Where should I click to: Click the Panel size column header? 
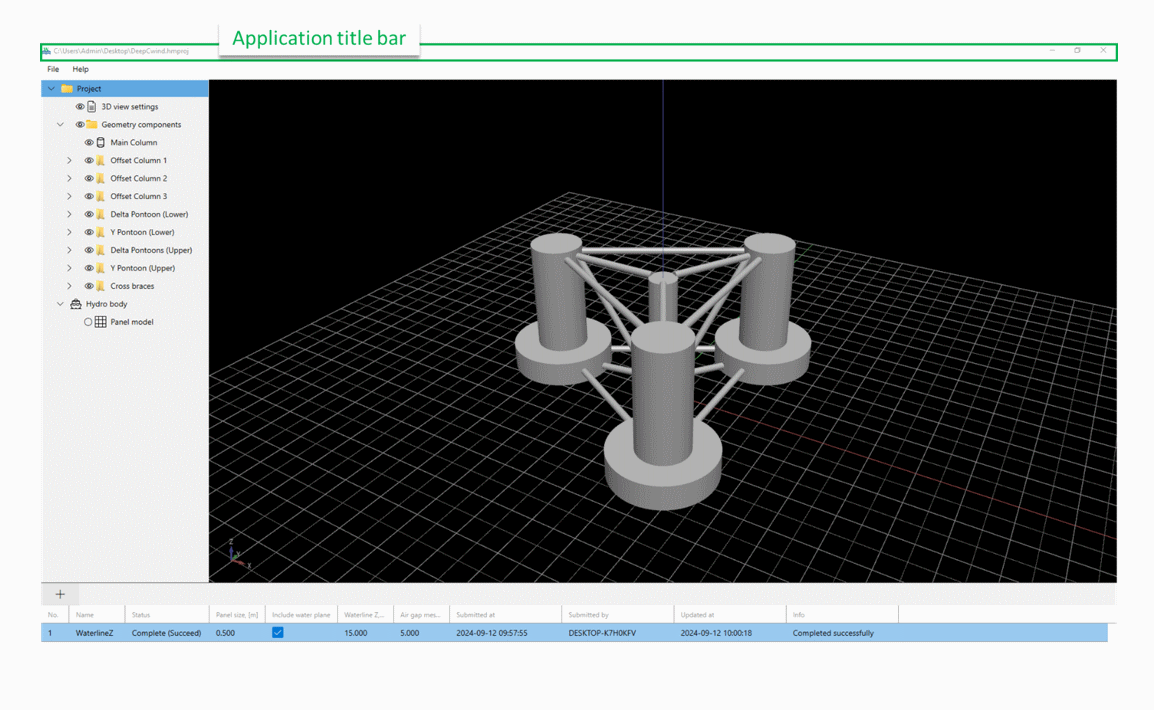tap(236, 615)
